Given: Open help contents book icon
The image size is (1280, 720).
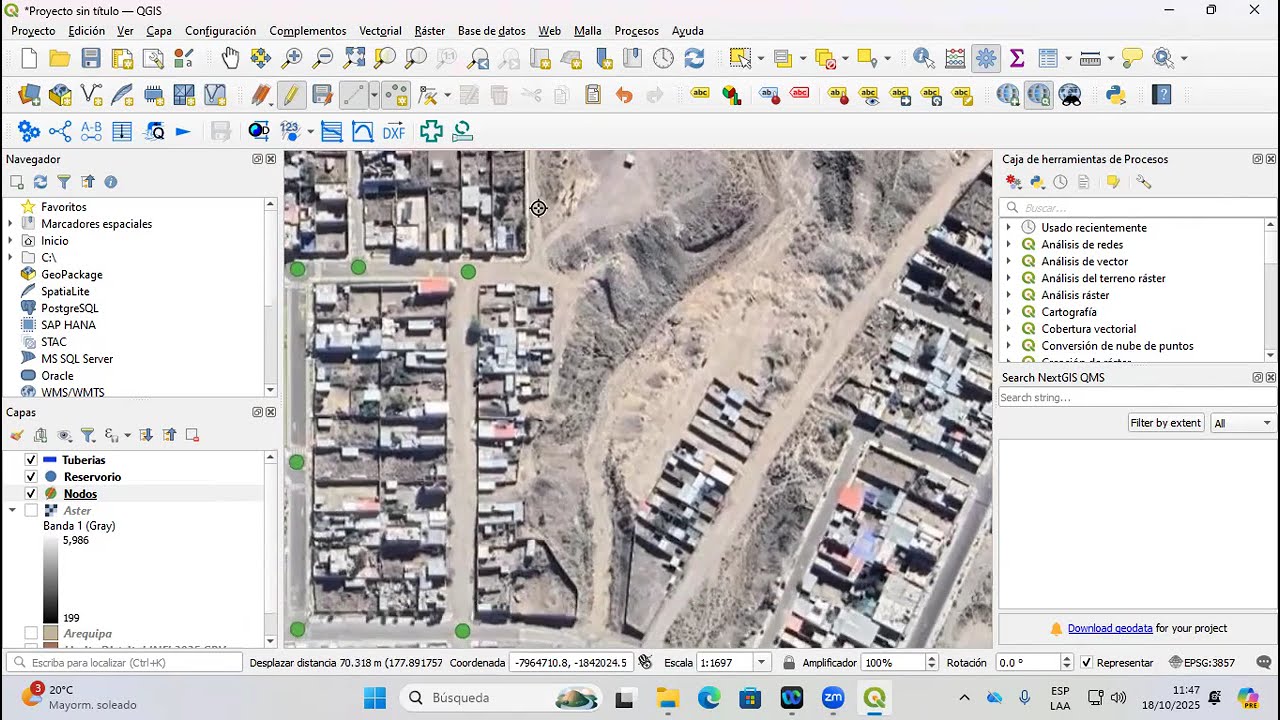Looking at the screenshot, I should 1161,95.
